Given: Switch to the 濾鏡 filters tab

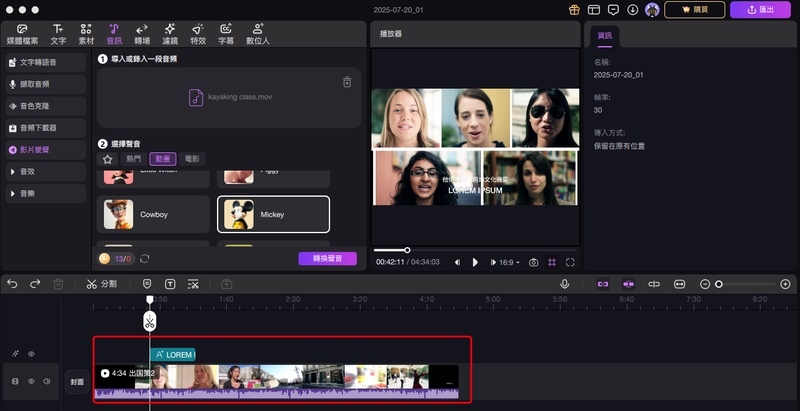Looking at the screenshot, I should pos(170,34).
